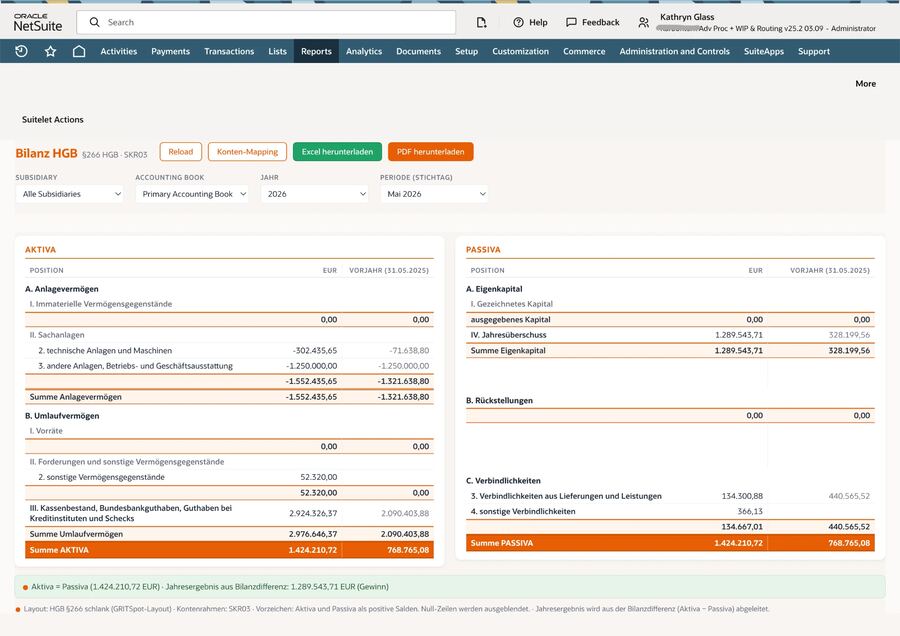Click '3. Verbindlichkeiten aus Lieferungen und Leistungen' row
900x636 pixels.
click(670, 496)
